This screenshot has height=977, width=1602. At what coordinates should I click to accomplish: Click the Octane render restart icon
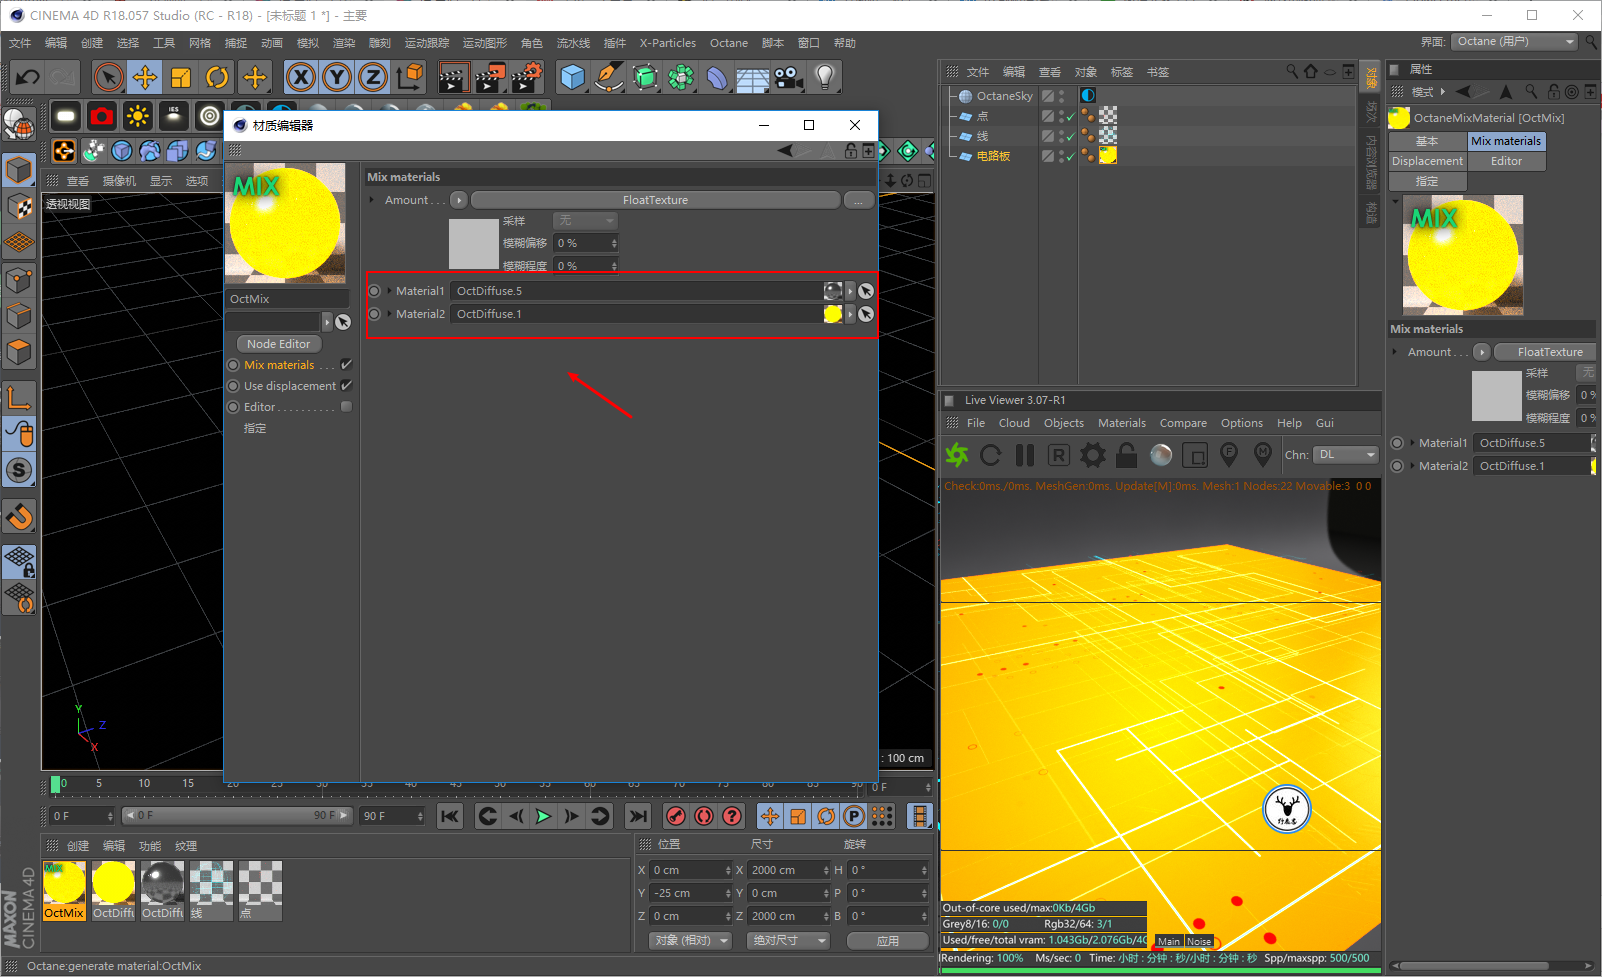click(x=990, y=456)
